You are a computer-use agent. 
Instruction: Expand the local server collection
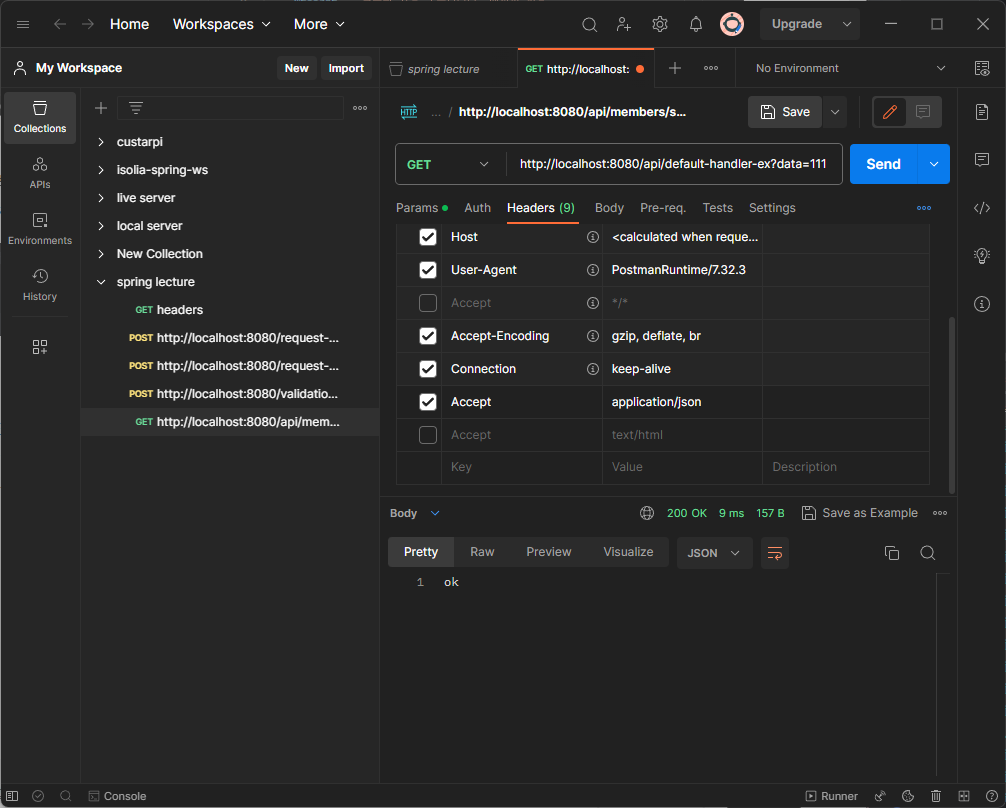tap(101, 226)
